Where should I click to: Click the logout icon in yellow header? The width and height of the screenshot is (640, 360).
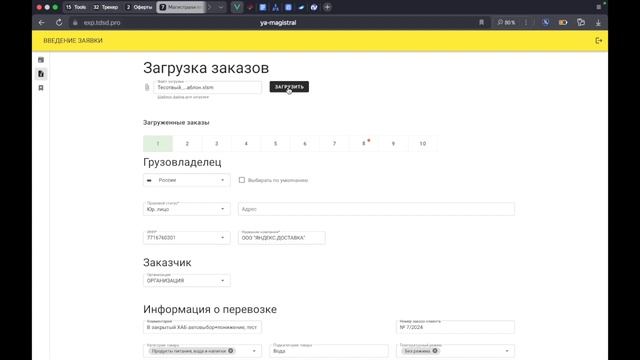pos(598,40)
